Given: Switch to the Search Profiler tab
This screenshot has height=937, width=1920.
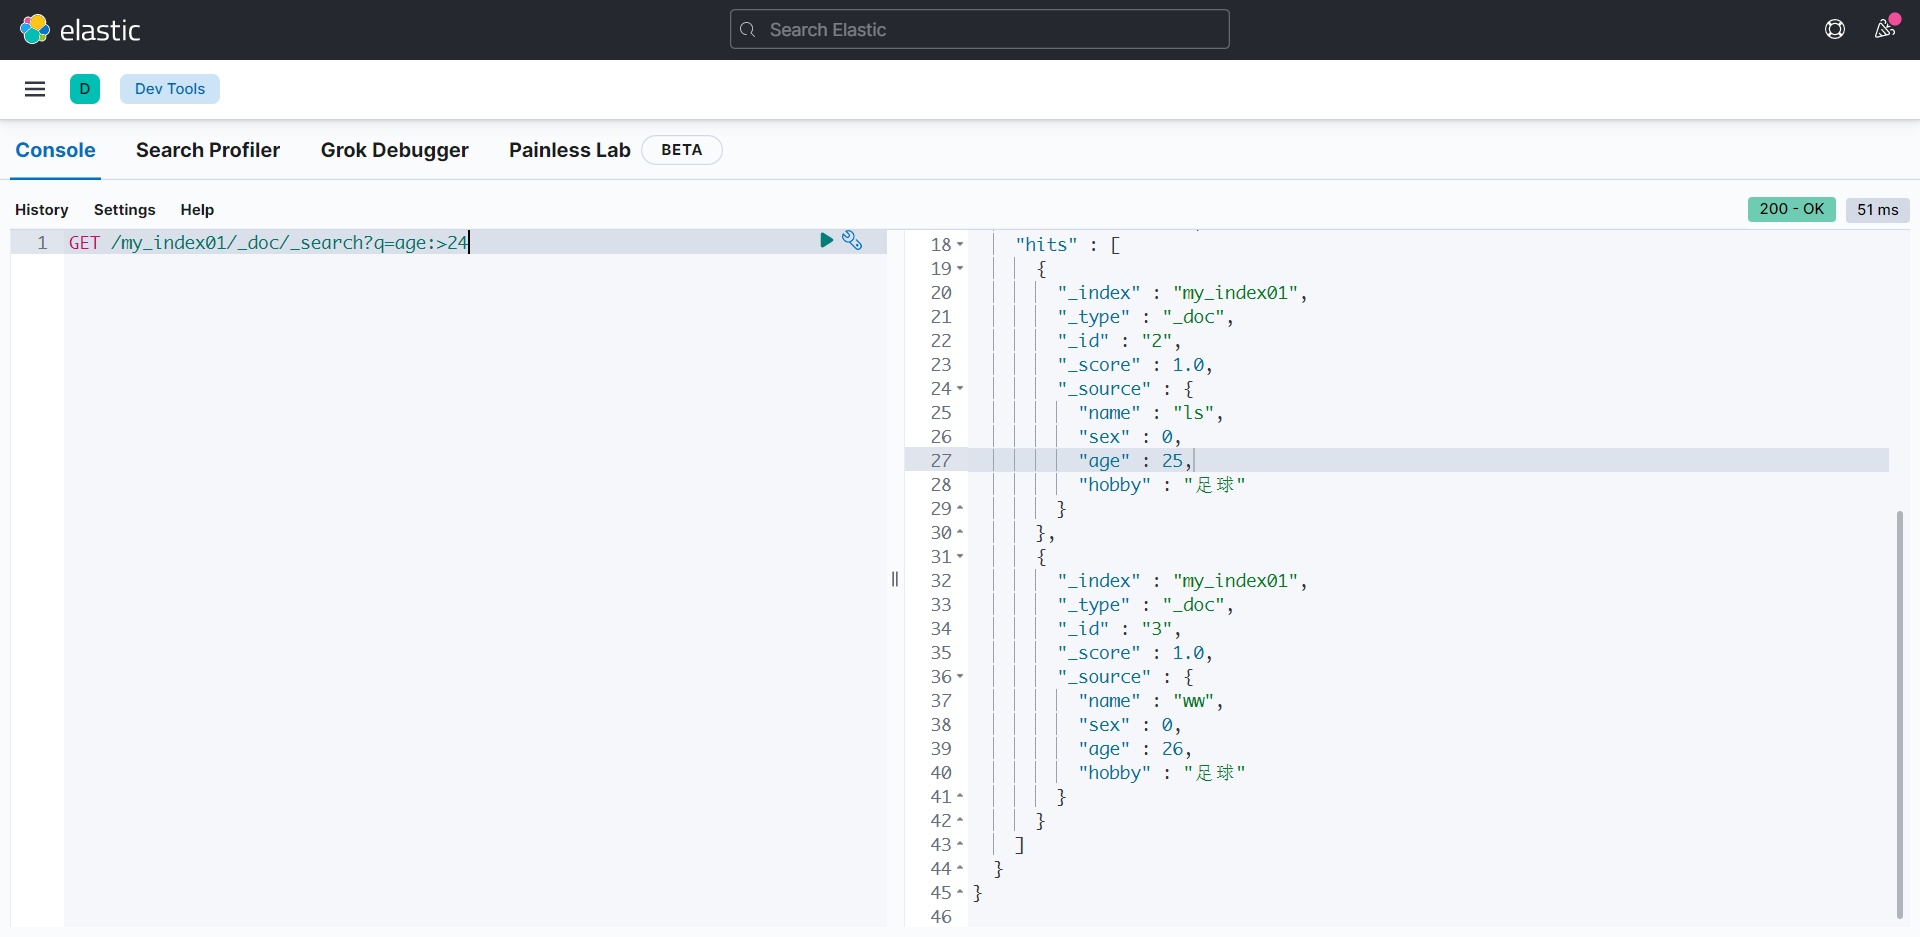Looking at the screenshot, I should (208, 150).
